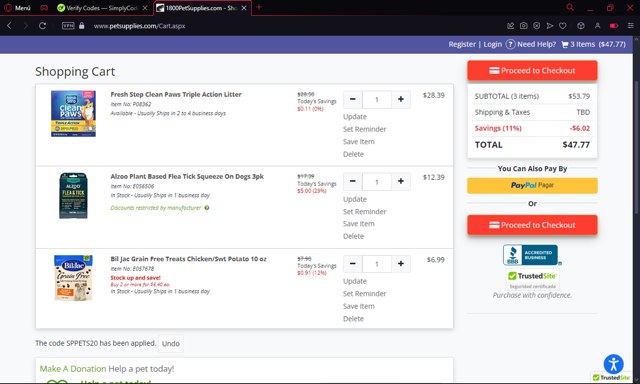This screenshot has width=640, height=384.
Task: Toggle the VPN badge
Action: coord(68,26)
